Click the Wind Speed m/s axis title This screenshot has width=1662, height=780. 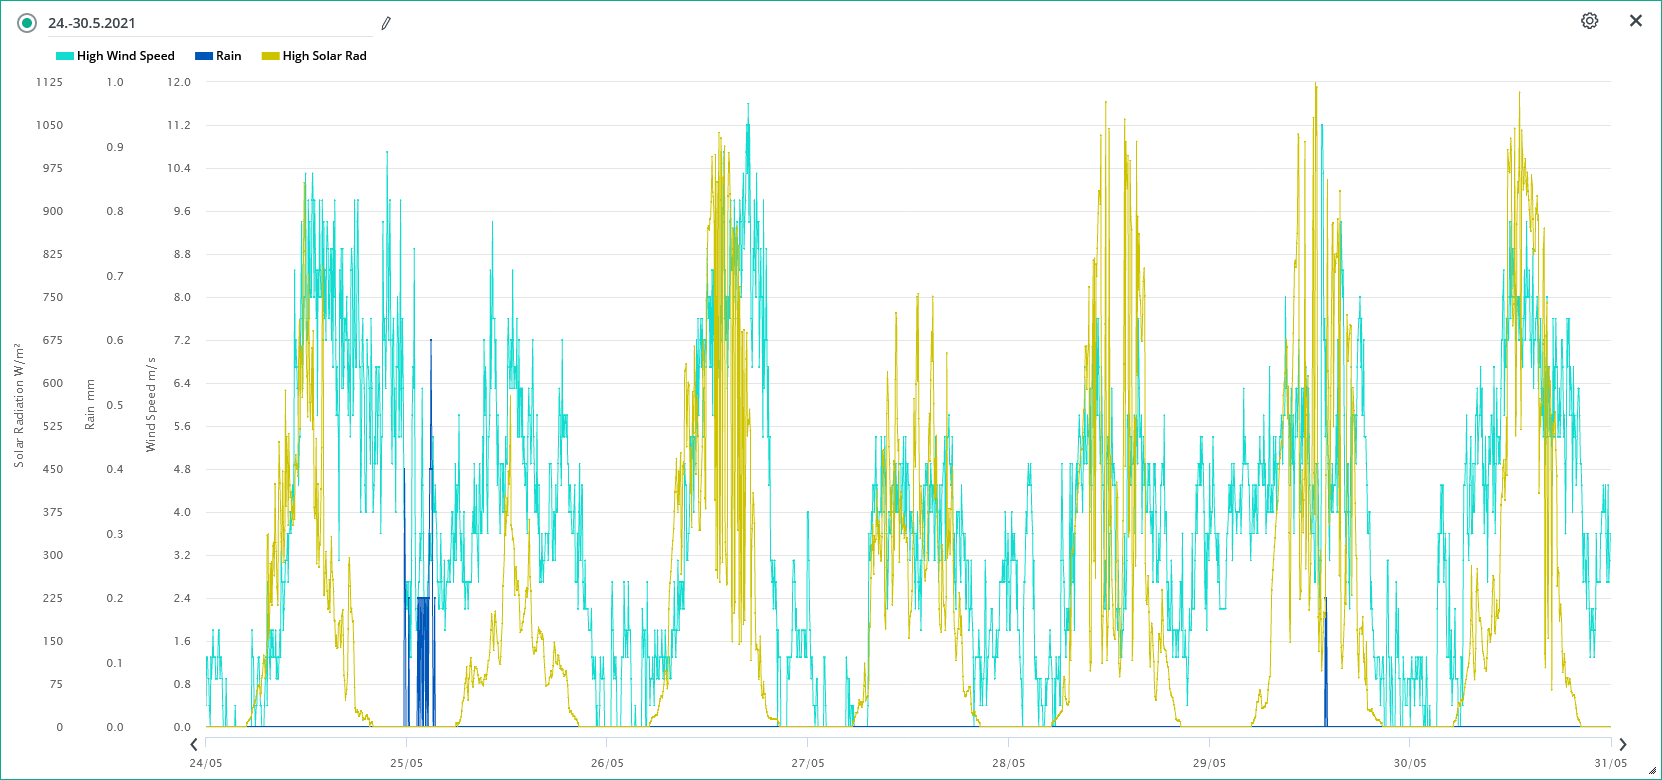151,404
